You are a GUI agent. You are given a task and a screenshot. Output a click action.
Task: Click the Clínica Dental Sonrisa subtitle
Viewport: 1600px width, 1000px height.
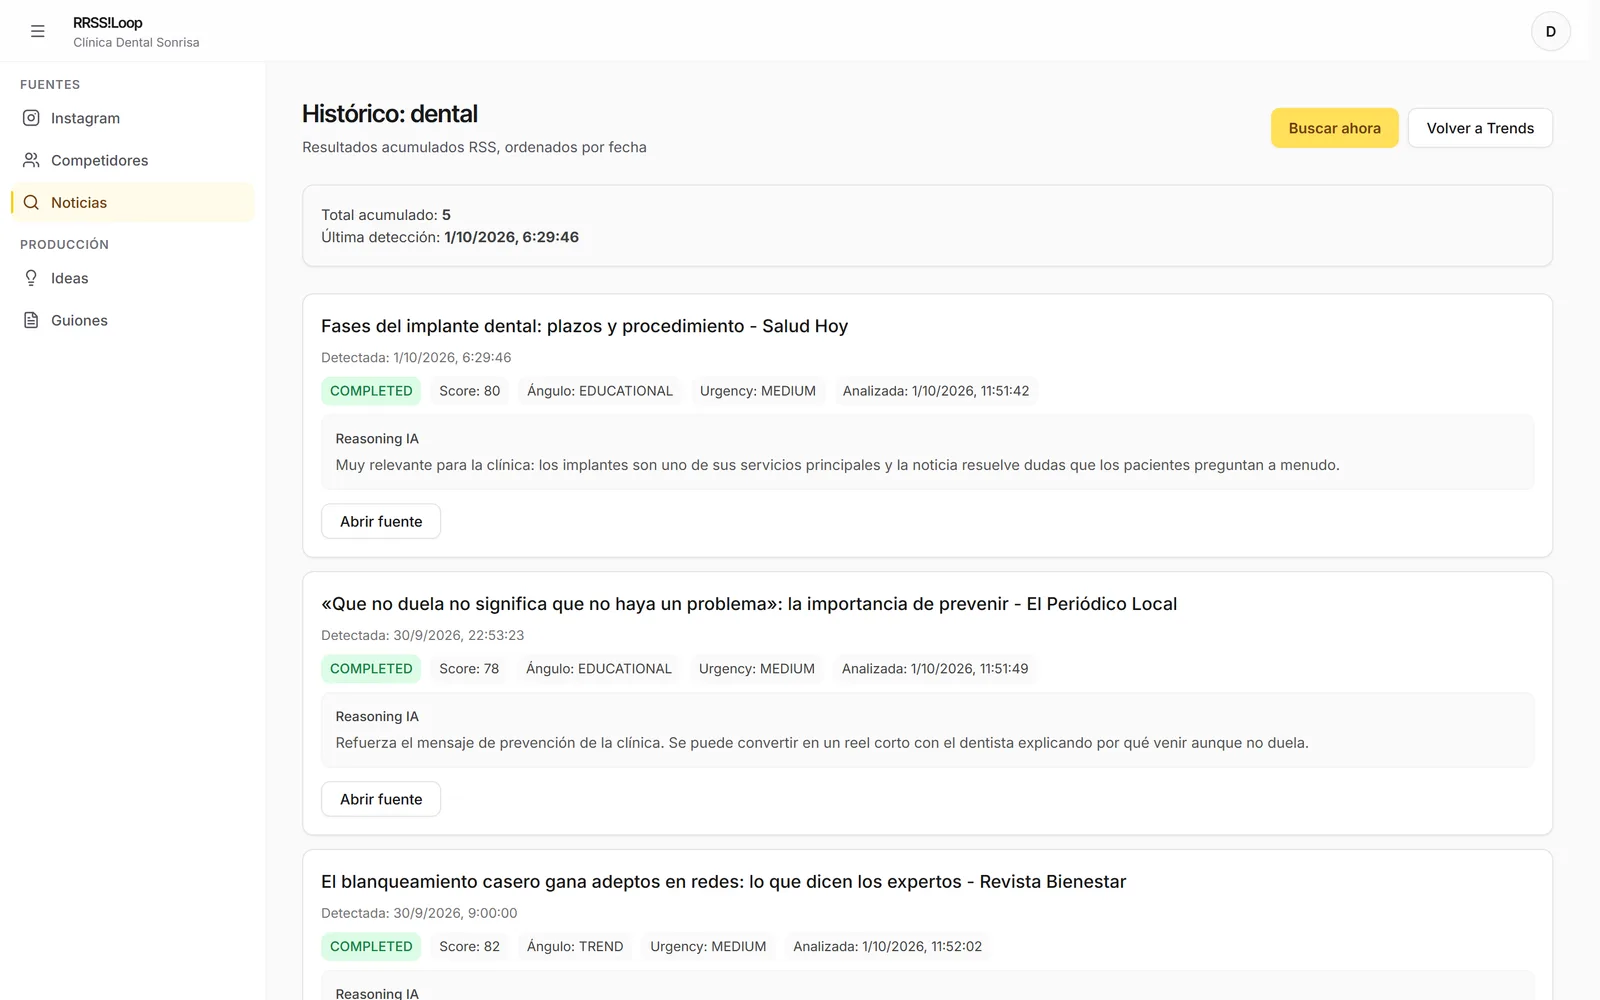136,42
